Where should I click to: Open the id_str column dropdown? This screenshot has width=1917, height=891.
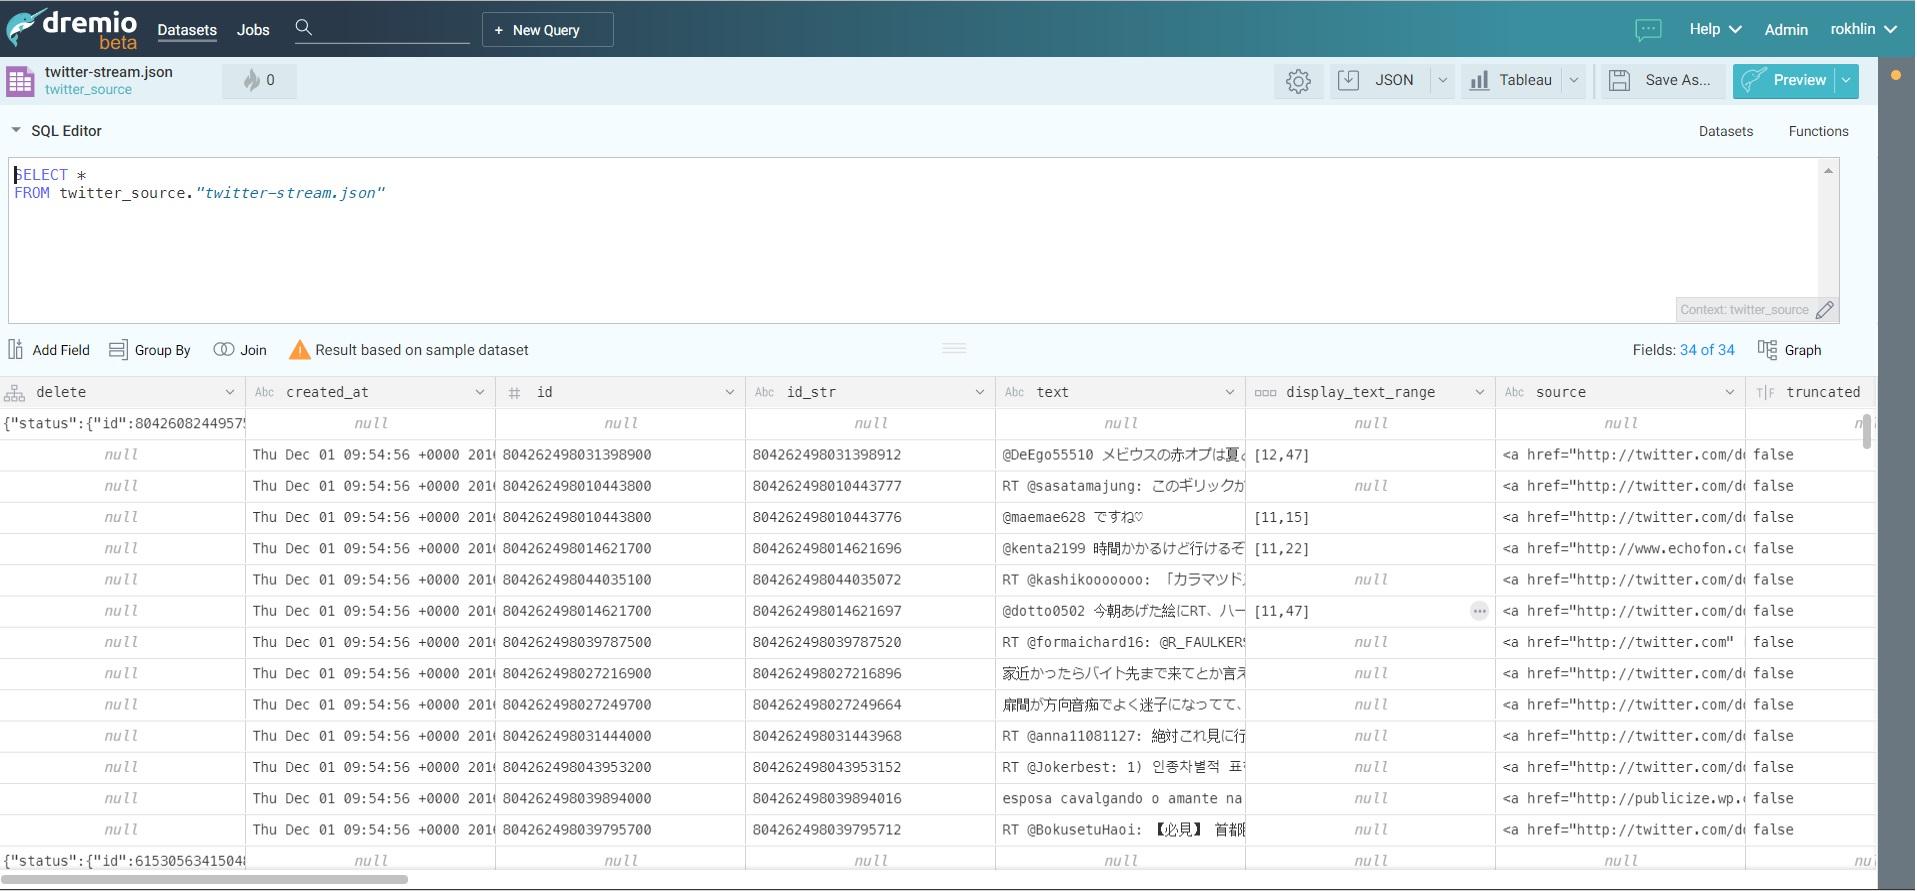point(979,392)
